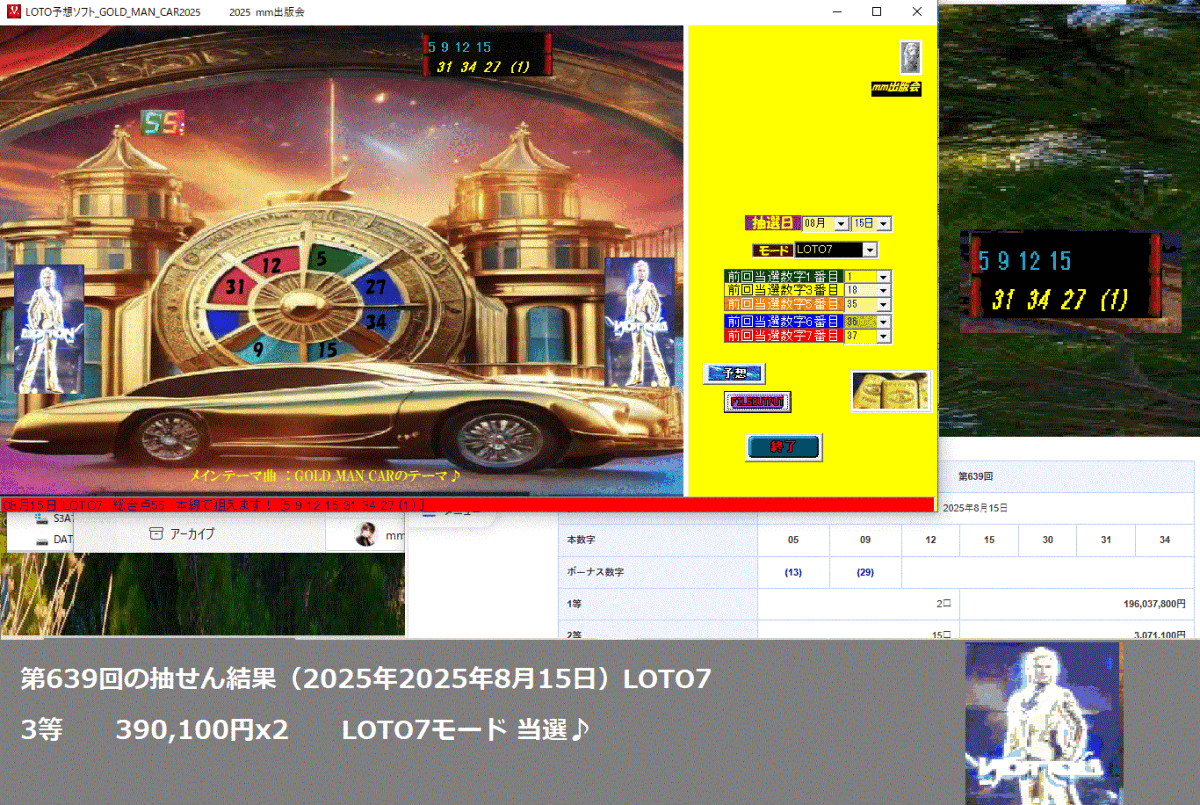This screenshot has height=805, width=1200.
Task: Open the モード dropdown showing LOTO7
Action: click(870, 250)
